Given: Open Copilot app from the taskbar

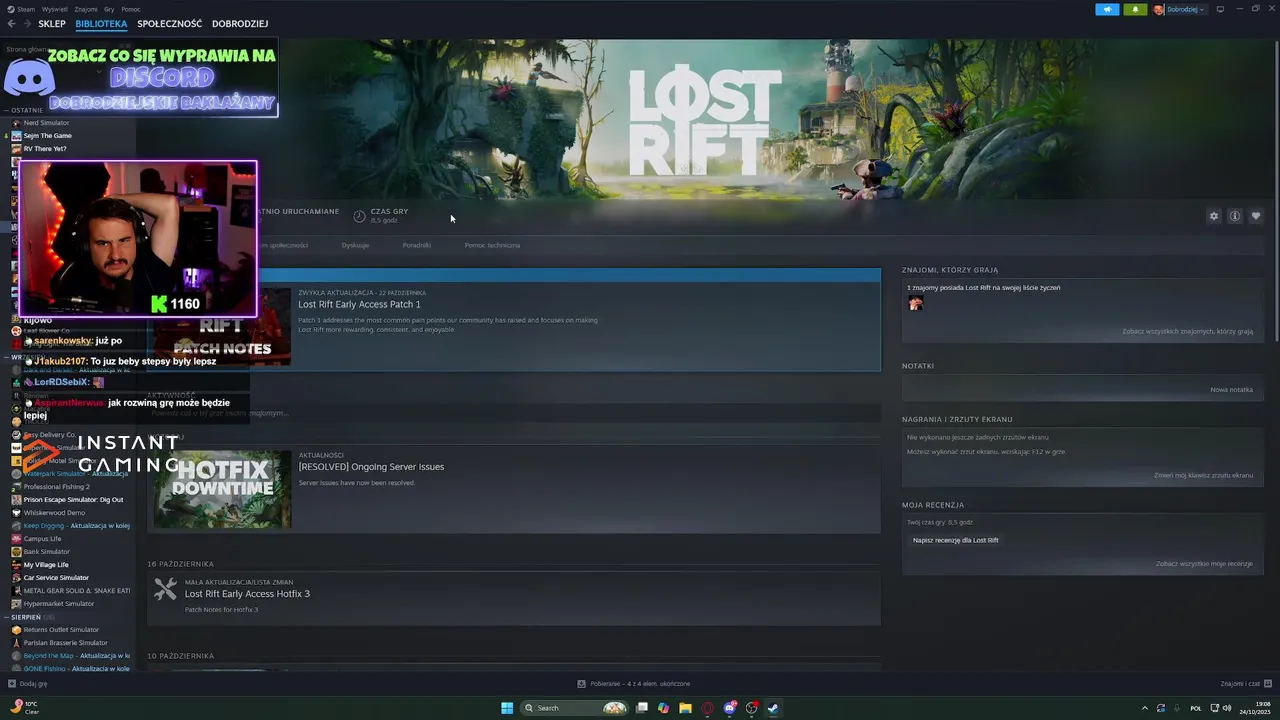Looking at the screenshot, I should pyautogui.click(x=663, y=708).
